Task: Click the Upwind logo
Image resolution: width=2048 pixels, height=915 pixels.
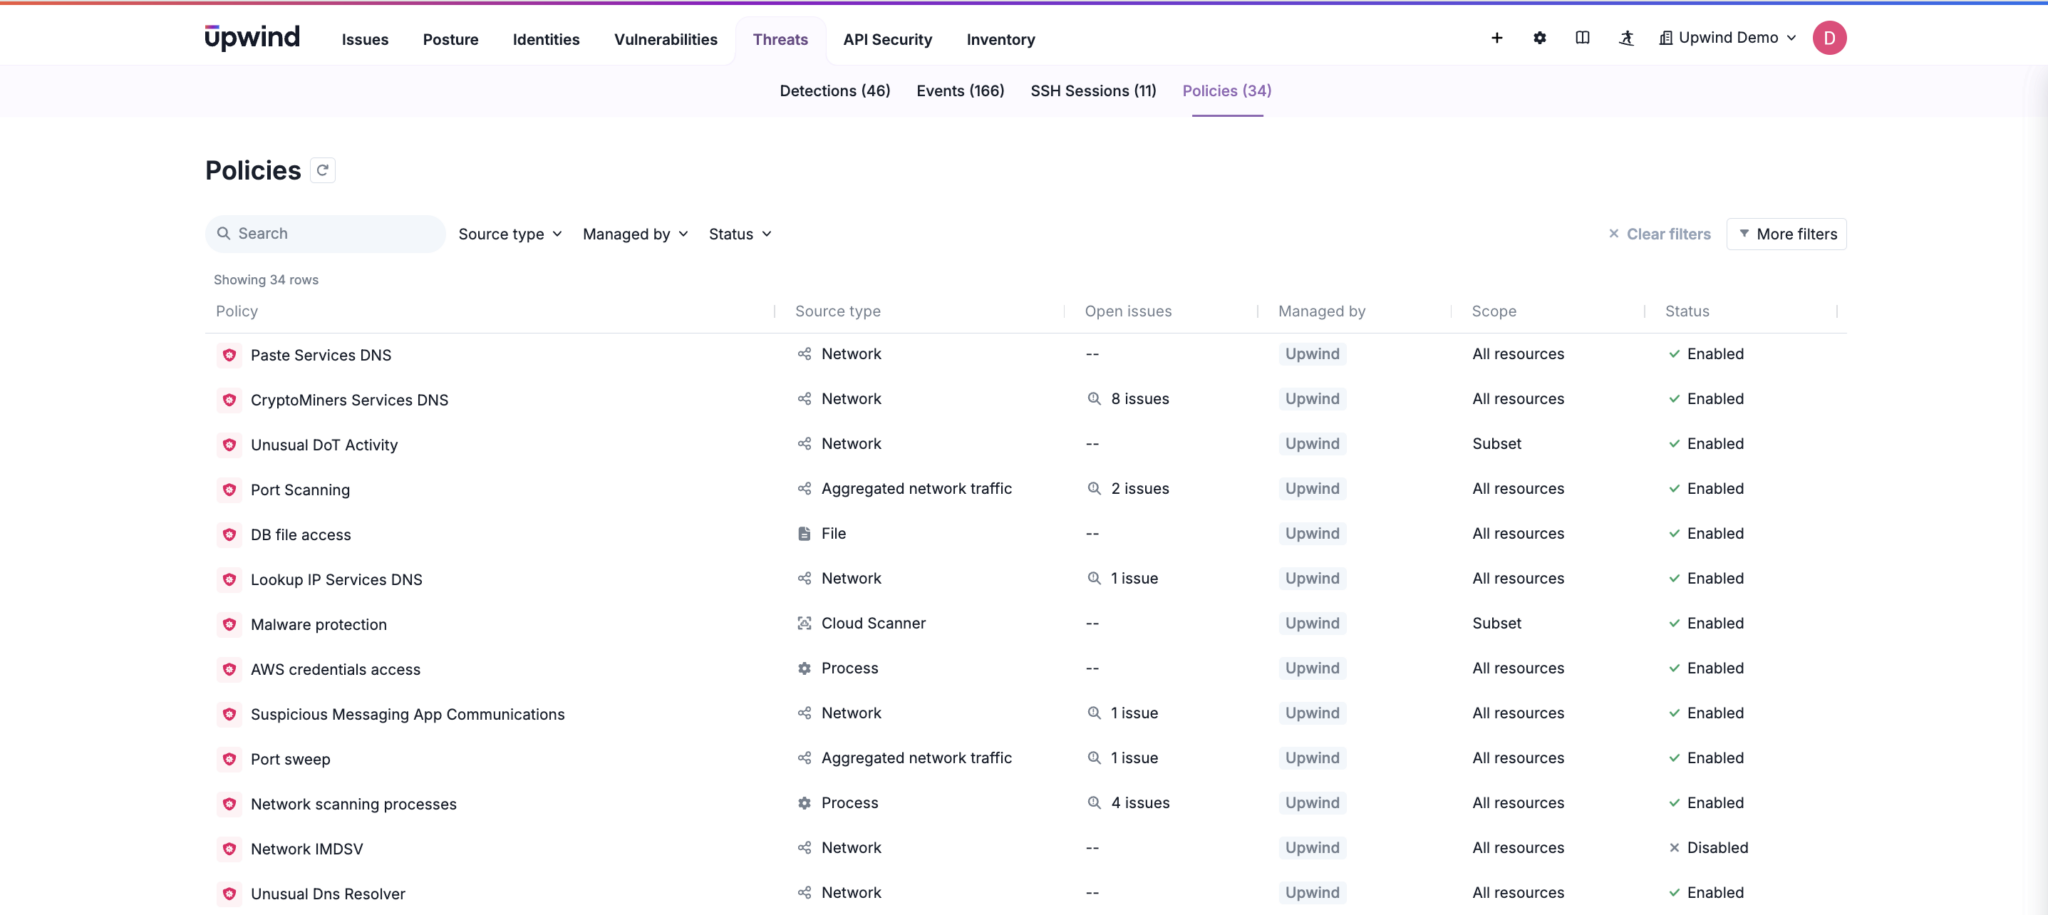Action: click(252, 38)
